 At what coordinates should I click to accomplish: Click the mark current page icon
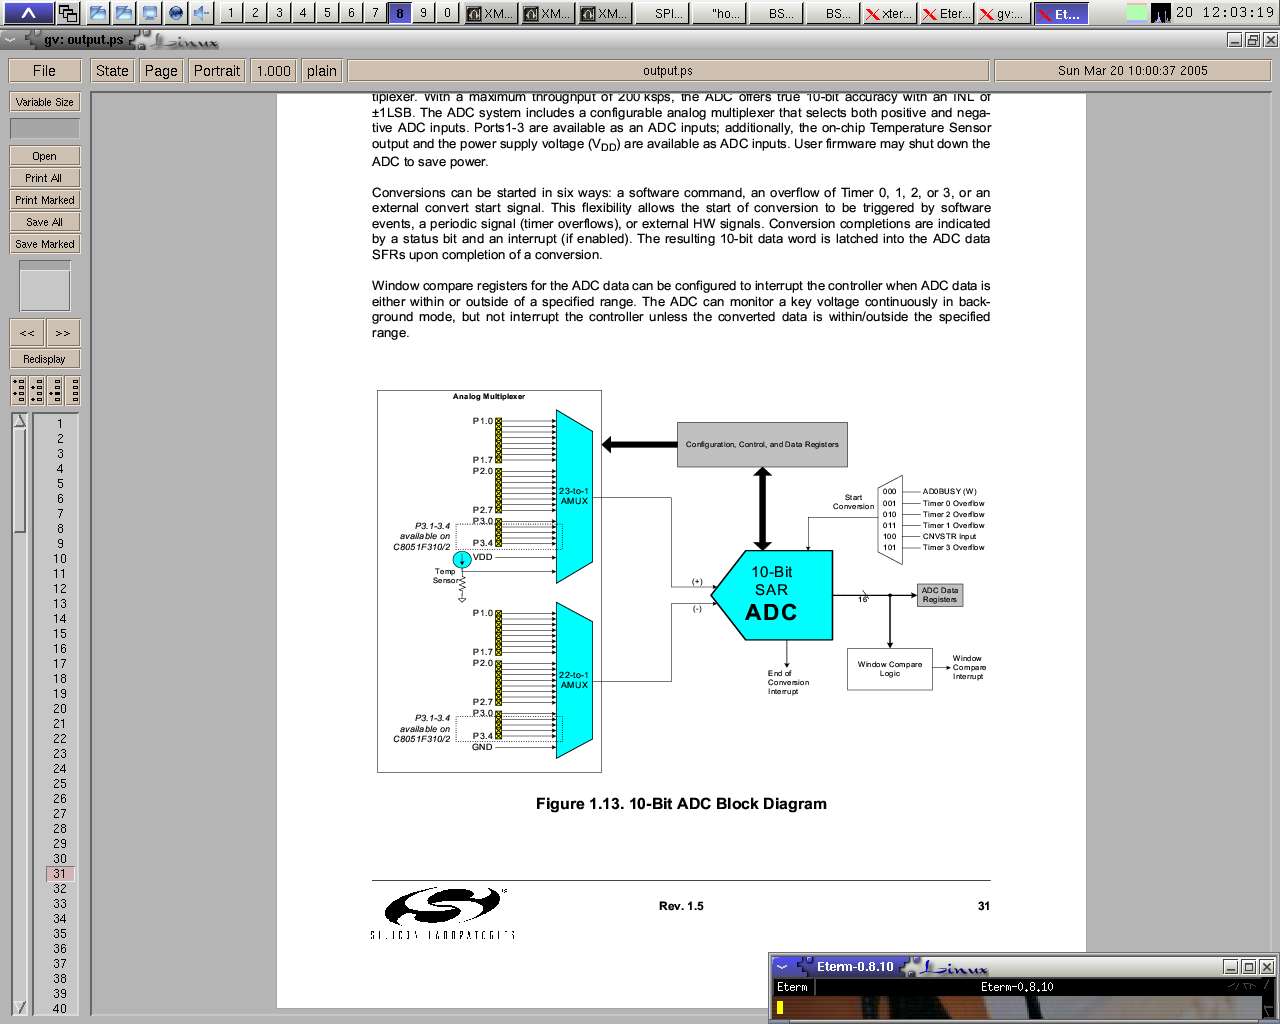click(x=55, y=390)
